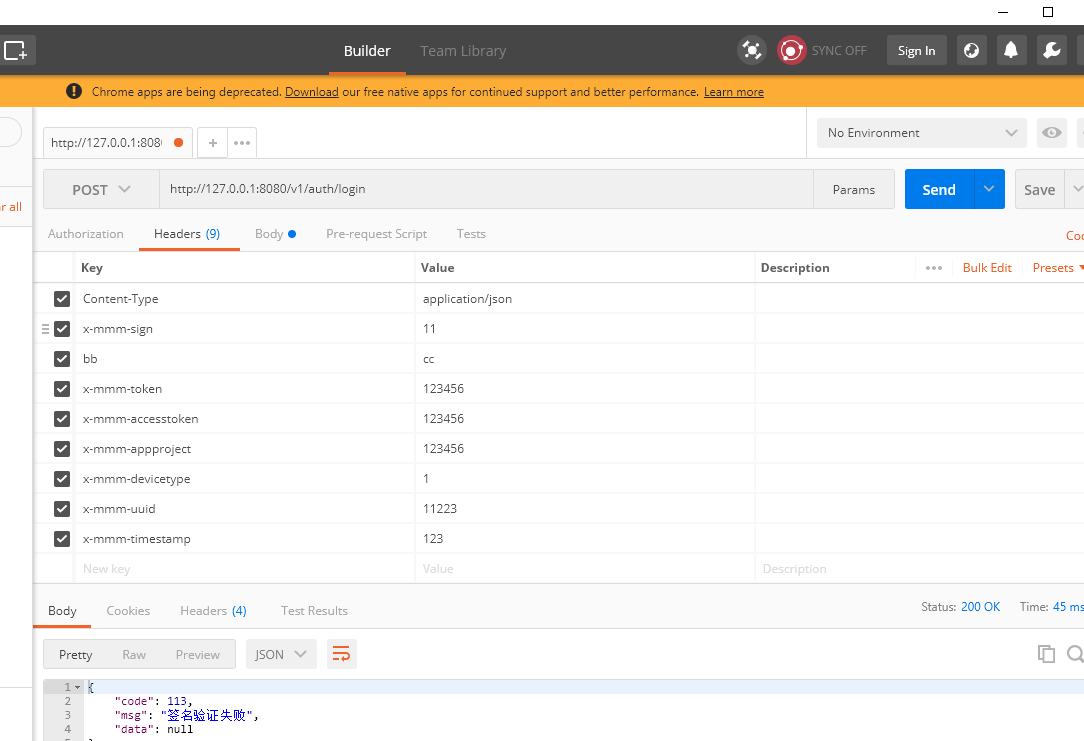Toggle environment quick look eye icon

(x=1052, y=133)
